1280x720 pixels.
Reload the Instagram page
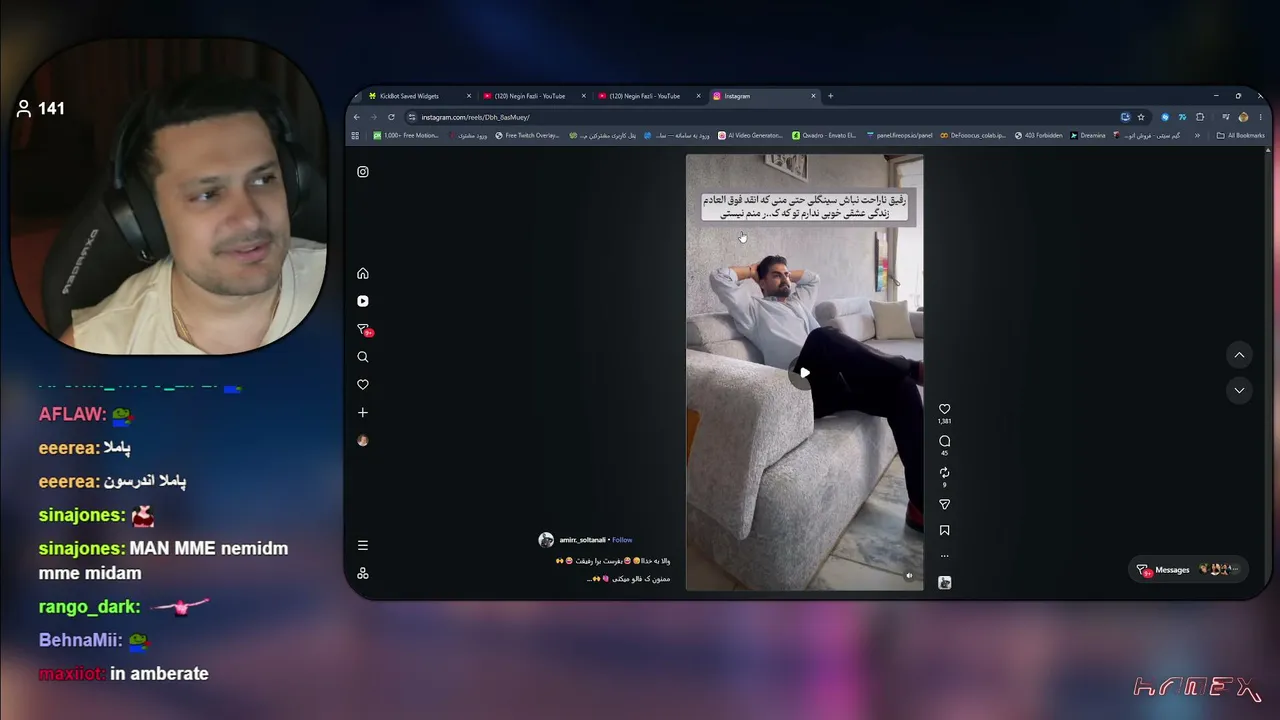tap(391, 117)
